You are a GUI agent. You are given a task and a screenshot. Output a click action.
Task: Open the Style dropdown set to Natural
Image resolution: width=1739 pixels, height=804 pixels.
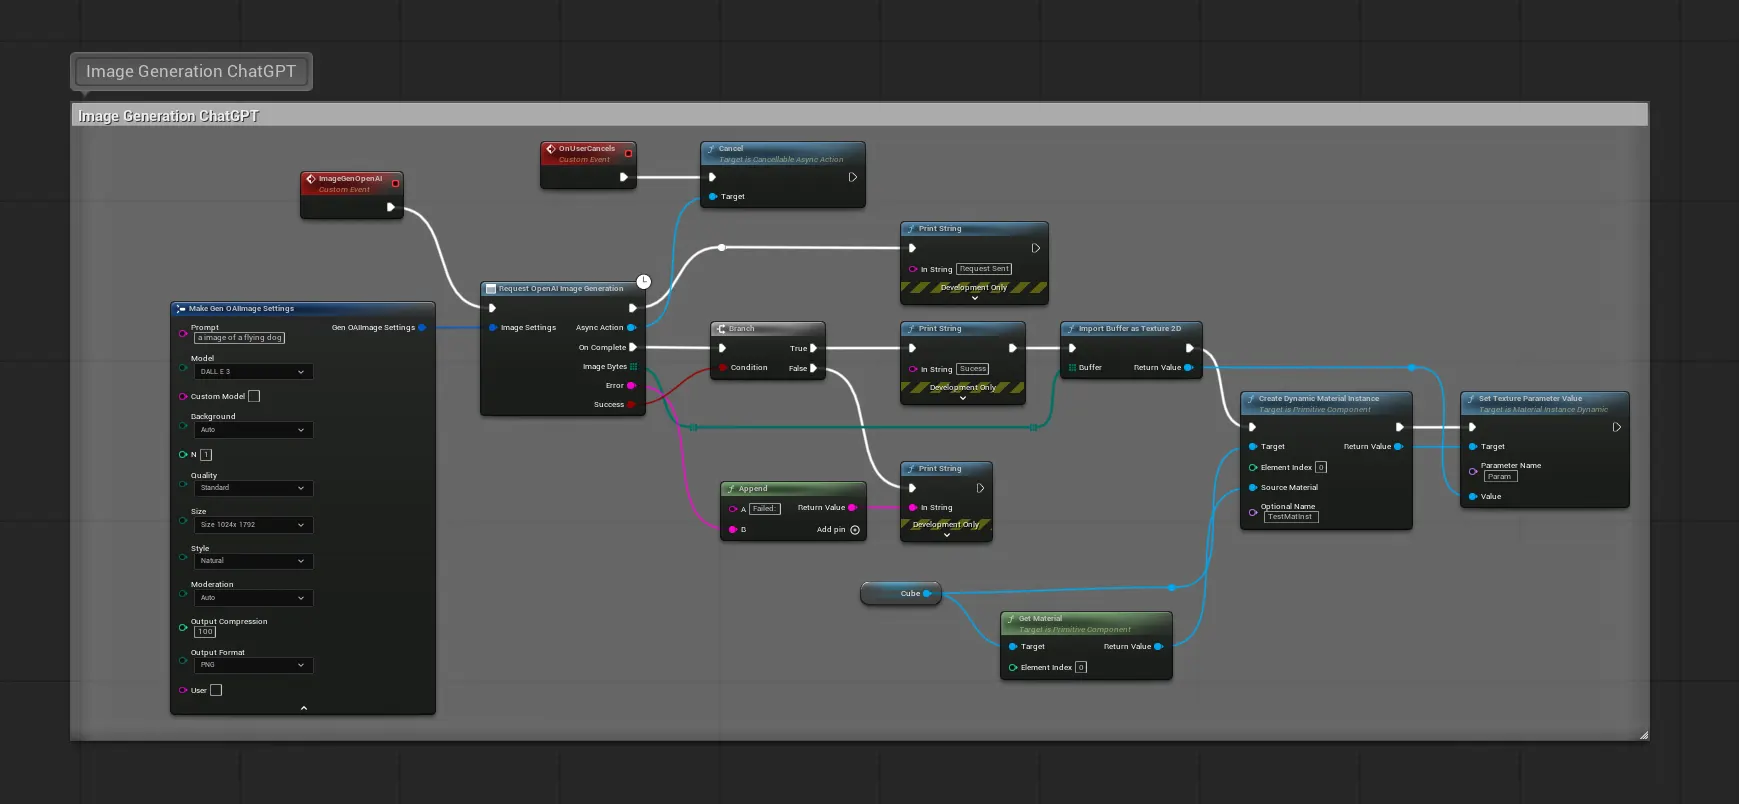253,561
